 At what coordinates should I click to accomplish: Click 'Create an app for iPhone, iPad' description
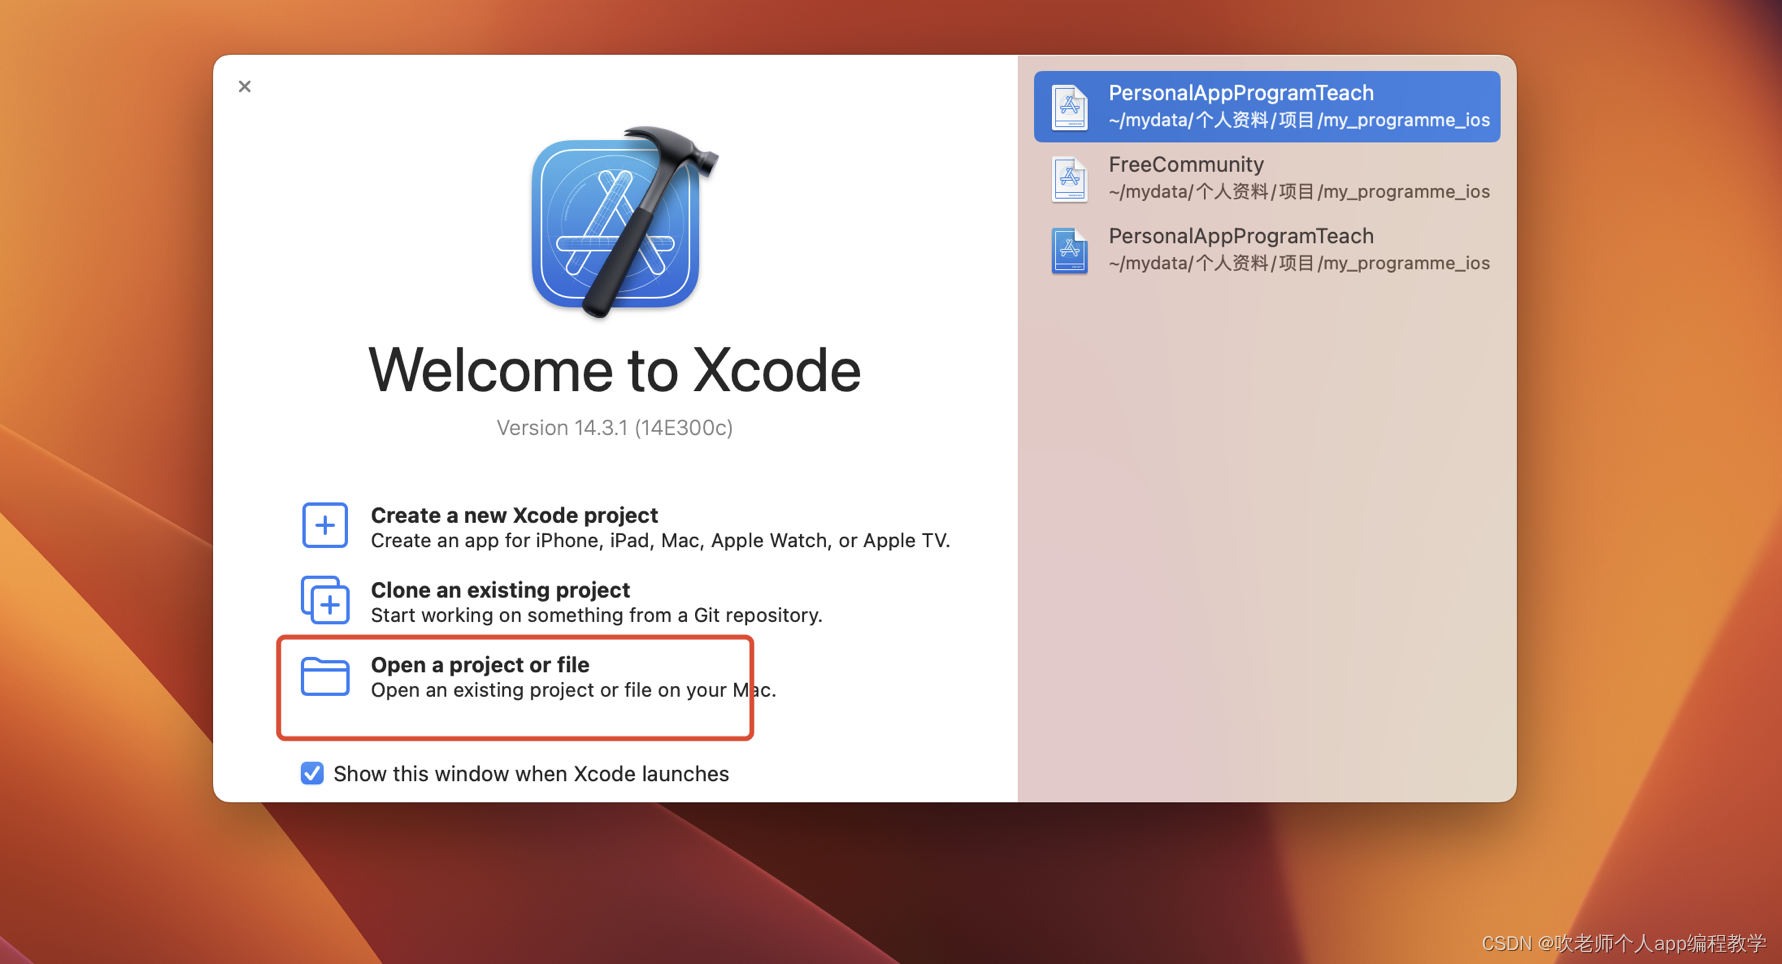click(660, 541)
